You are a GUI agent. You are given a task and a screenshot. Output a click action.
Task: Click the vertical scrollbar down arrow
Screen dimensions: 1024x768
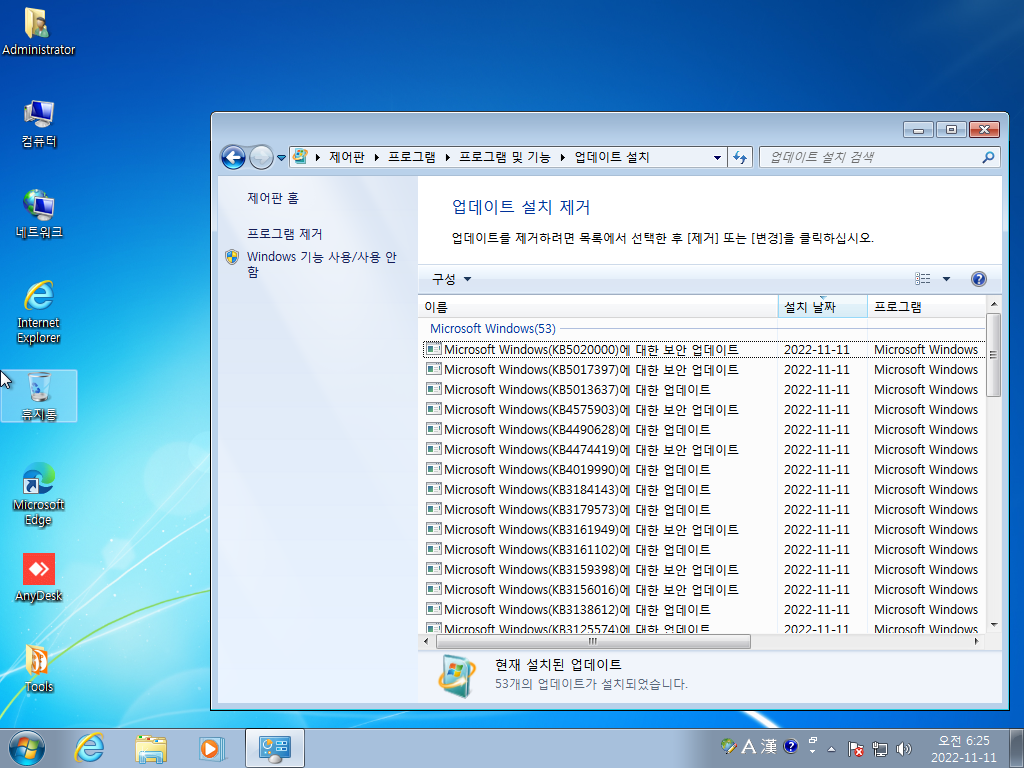993,625
